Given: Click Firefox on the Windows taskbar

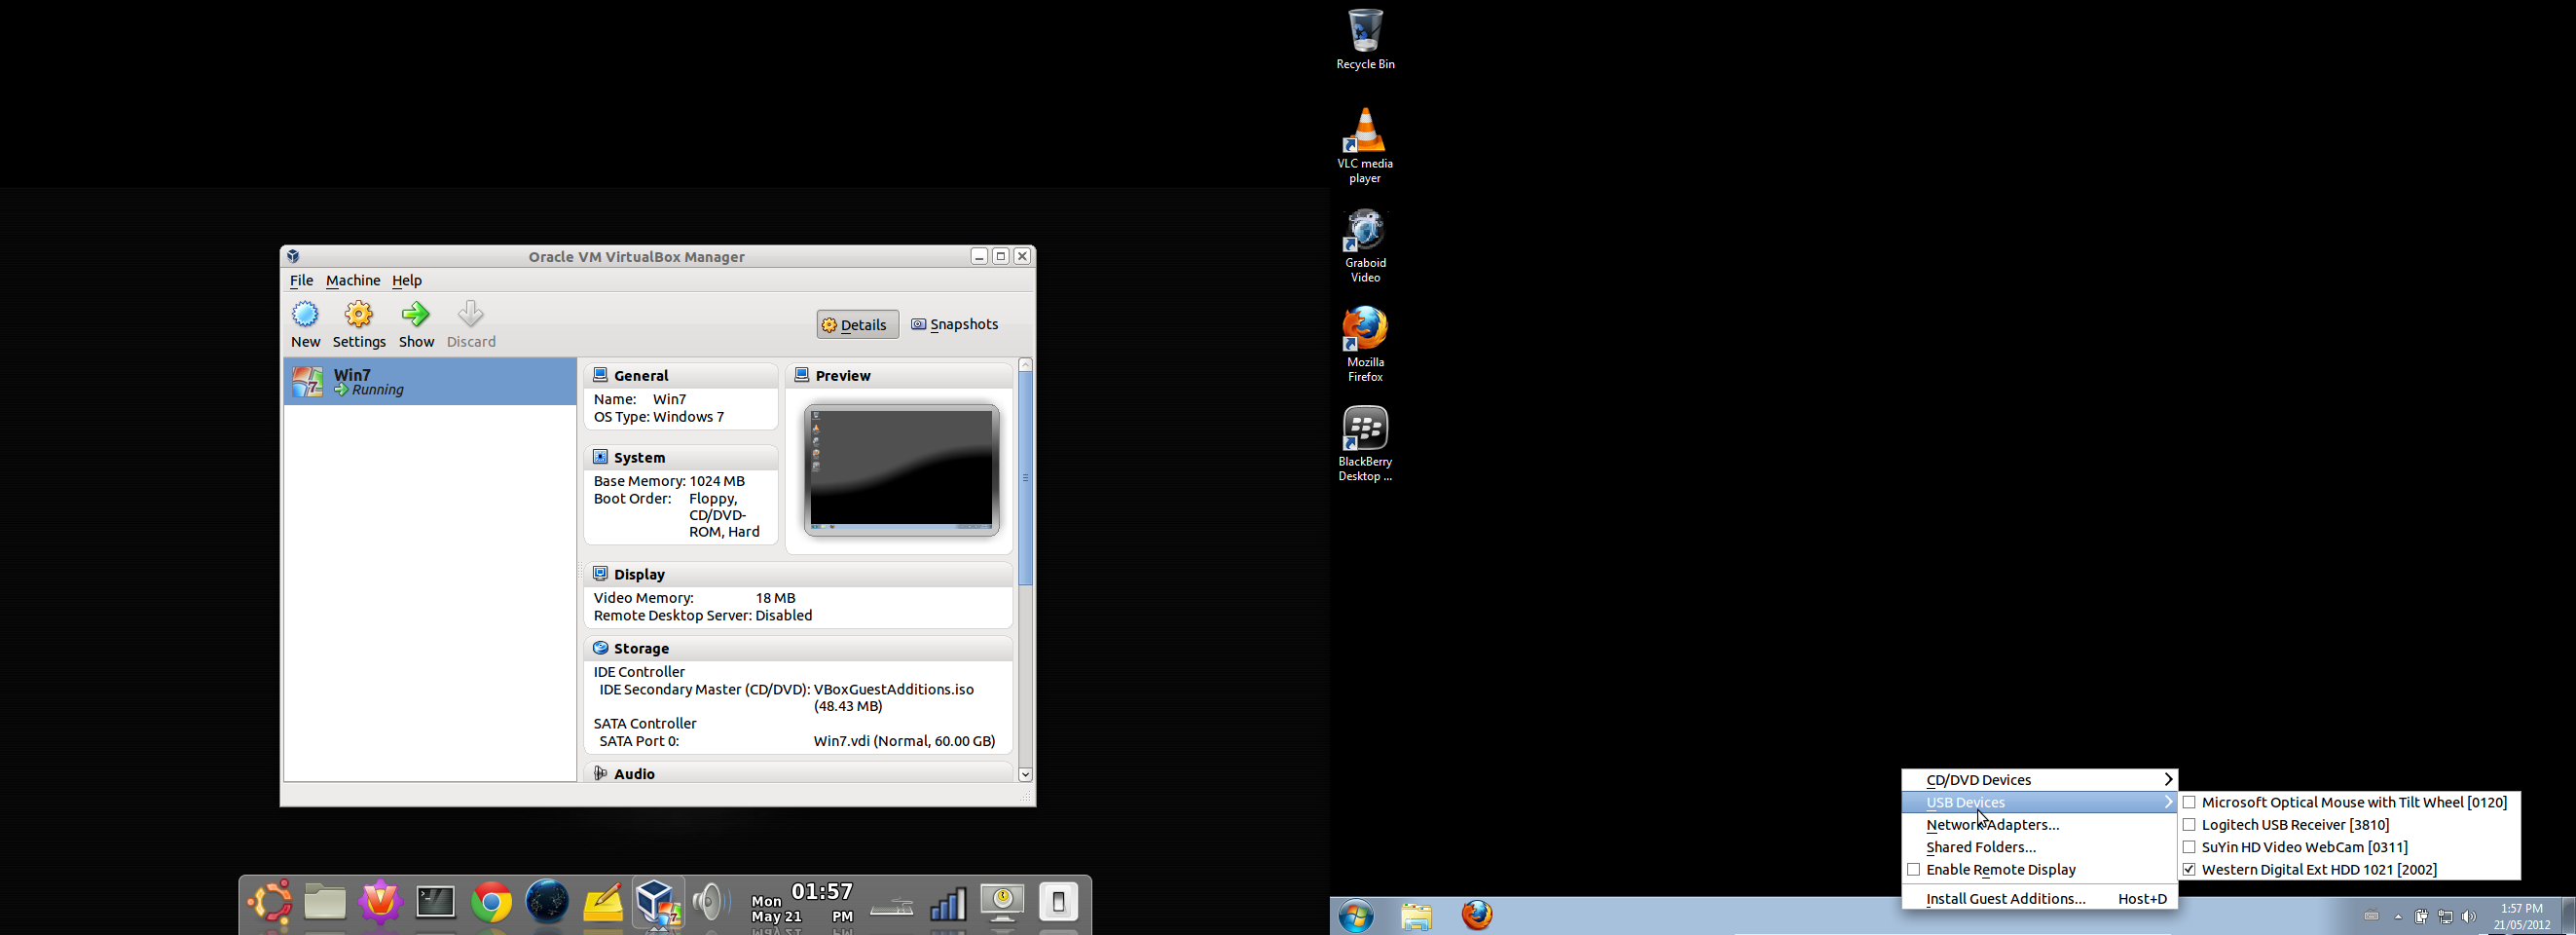Looking at the screenshot, I should [1477, 916].
